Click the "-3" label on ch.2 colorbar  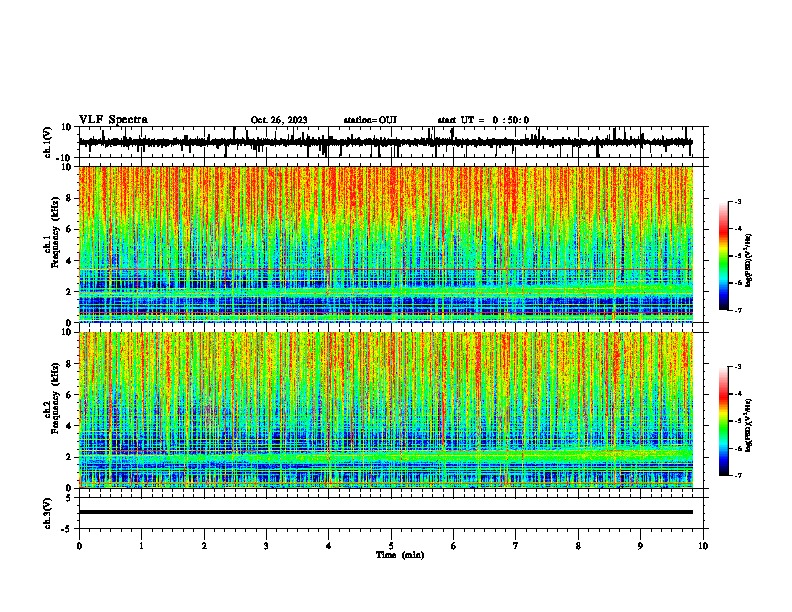coord(738,367)
